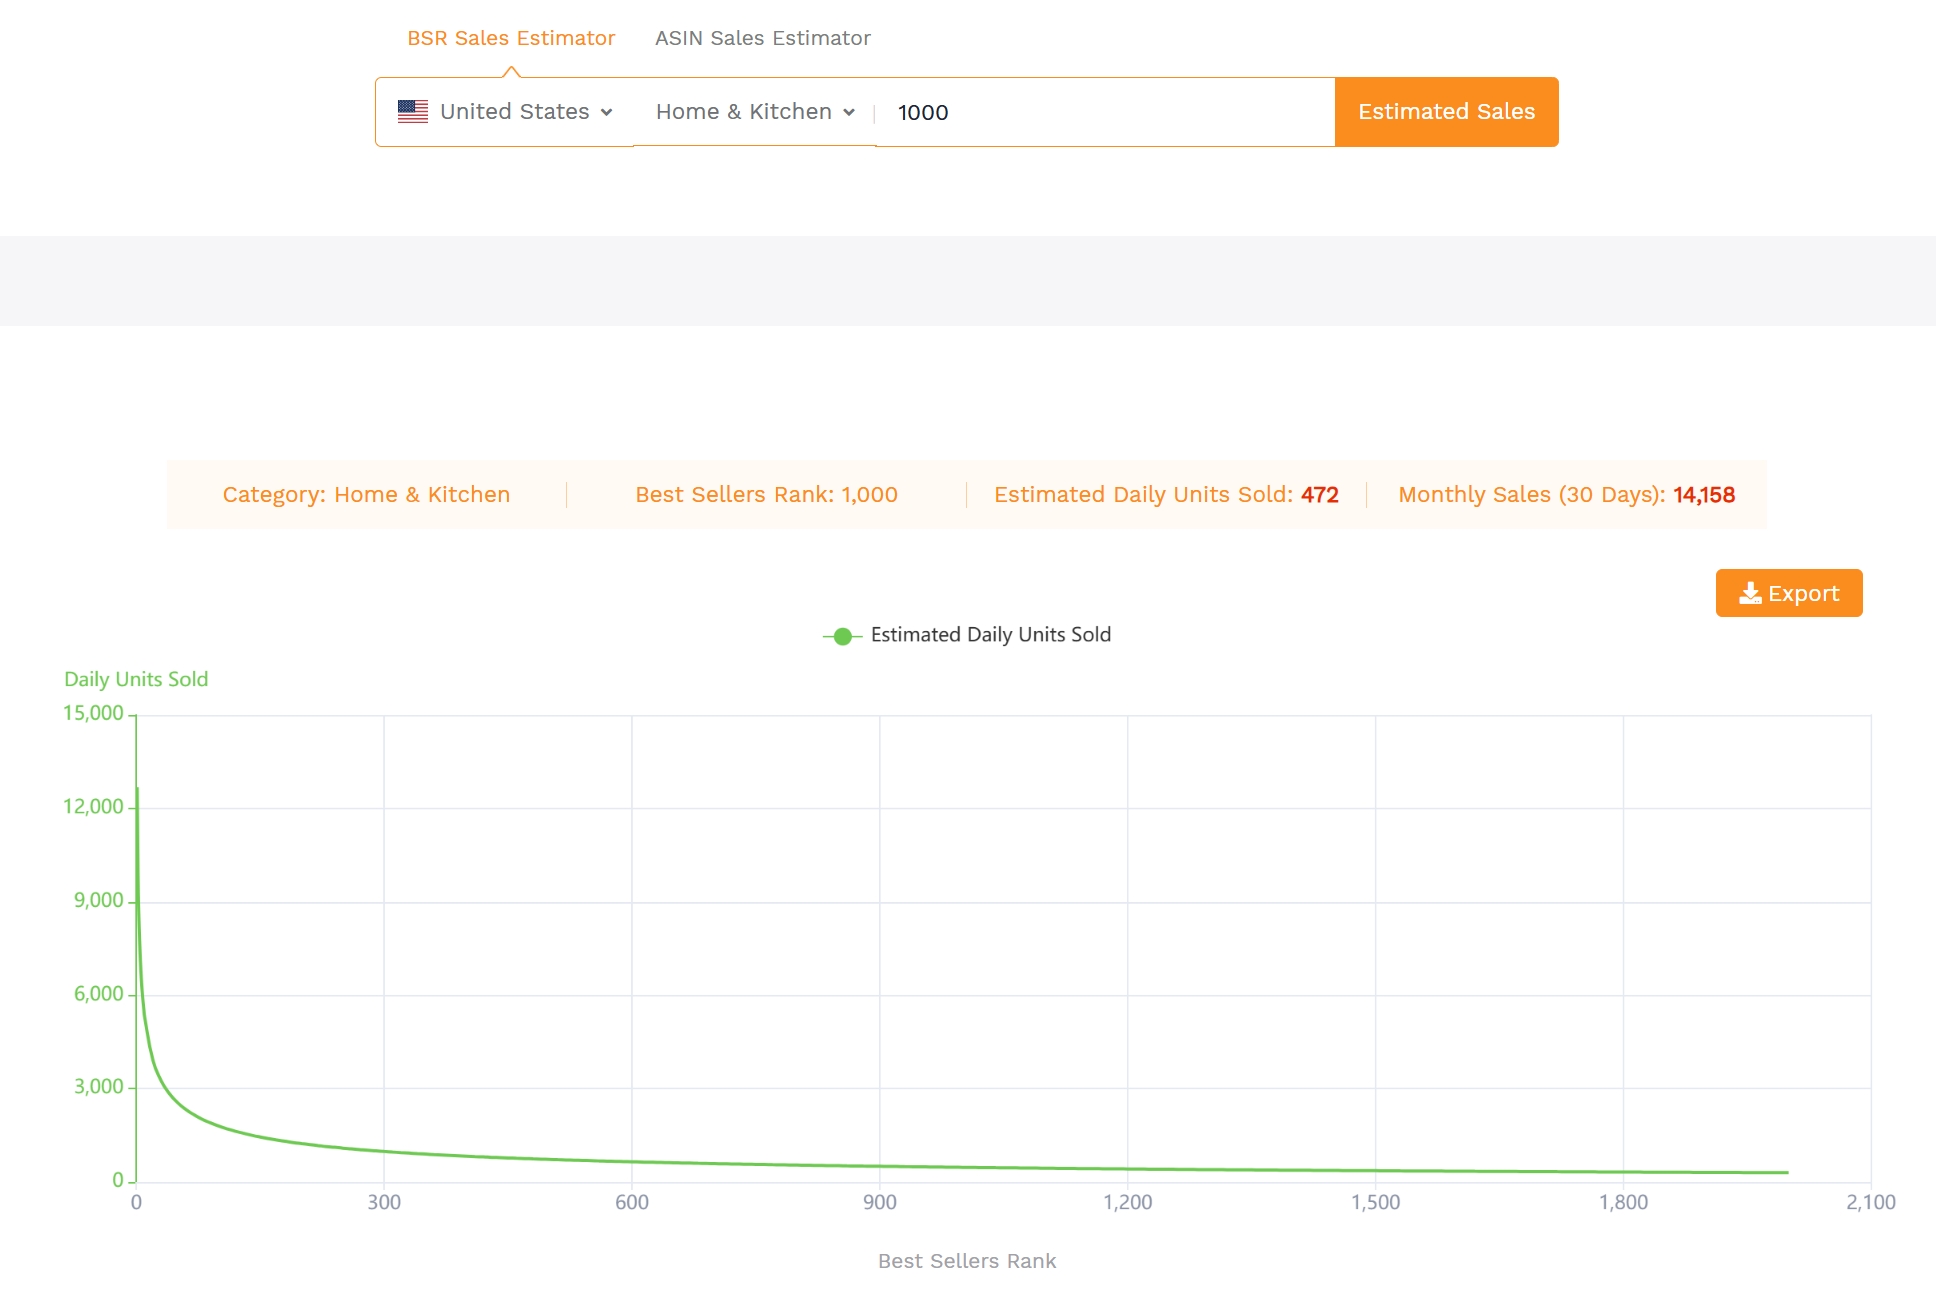Screen dimensions: 1936x1302
Task: Click the 900 x-axis label
Action: pyautogui.click(x=880, y=1202)
